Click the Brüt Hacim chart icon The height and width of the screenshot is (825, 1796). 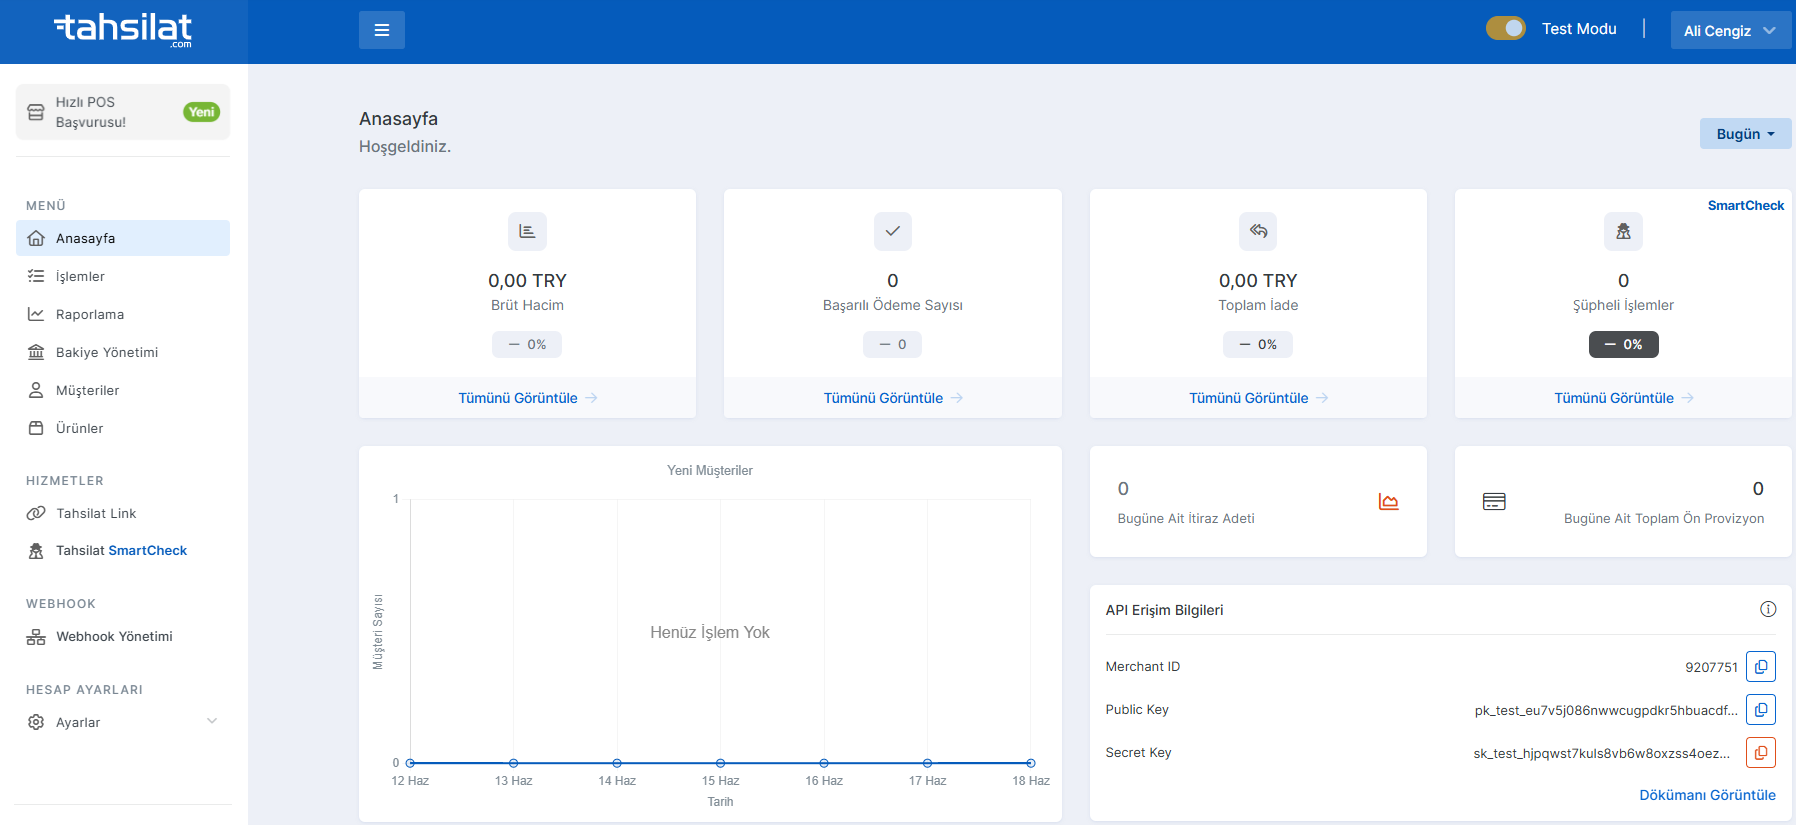point(527,231)
